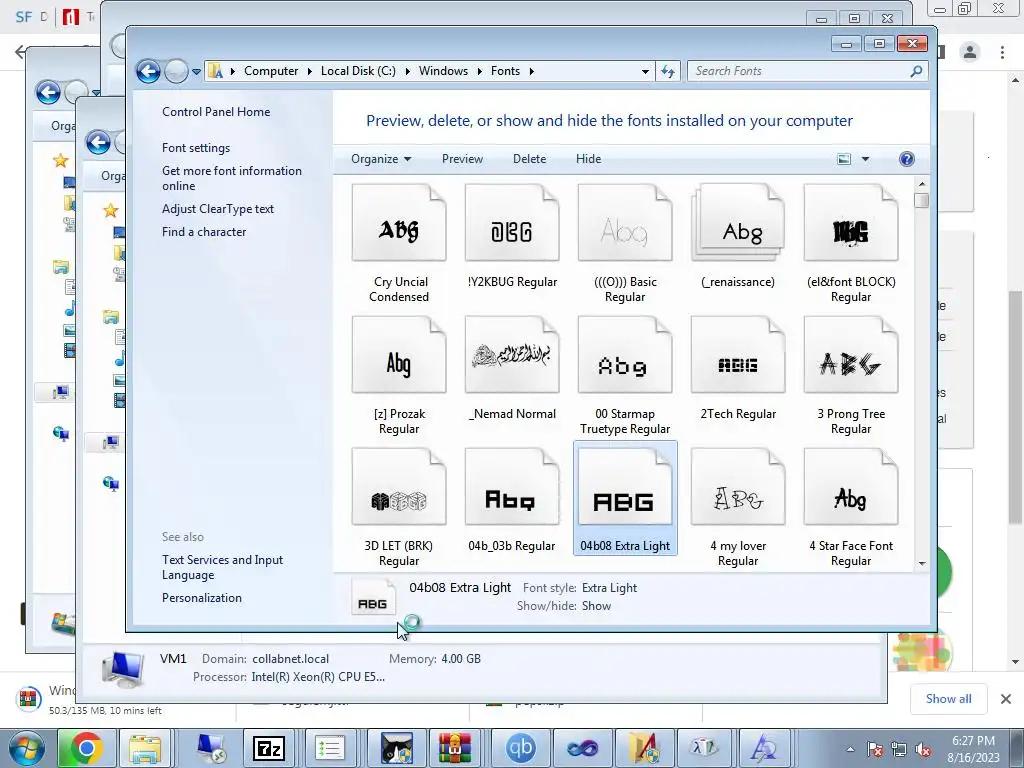Open the Help question mark icon
Screen dimensions: 1024x768
[x=906, y=159]
